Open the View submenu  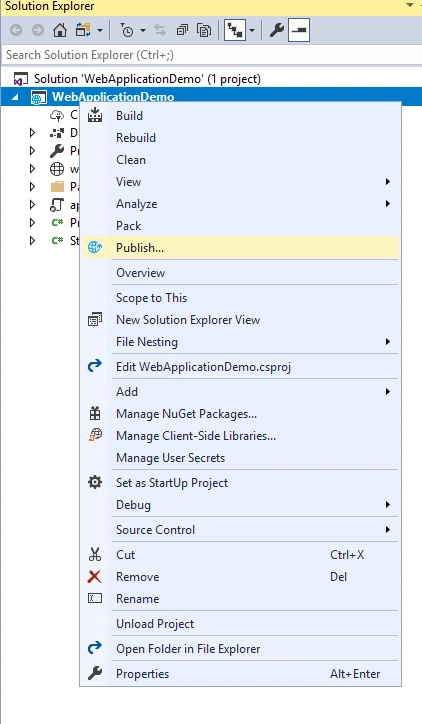tap(240, 182)
